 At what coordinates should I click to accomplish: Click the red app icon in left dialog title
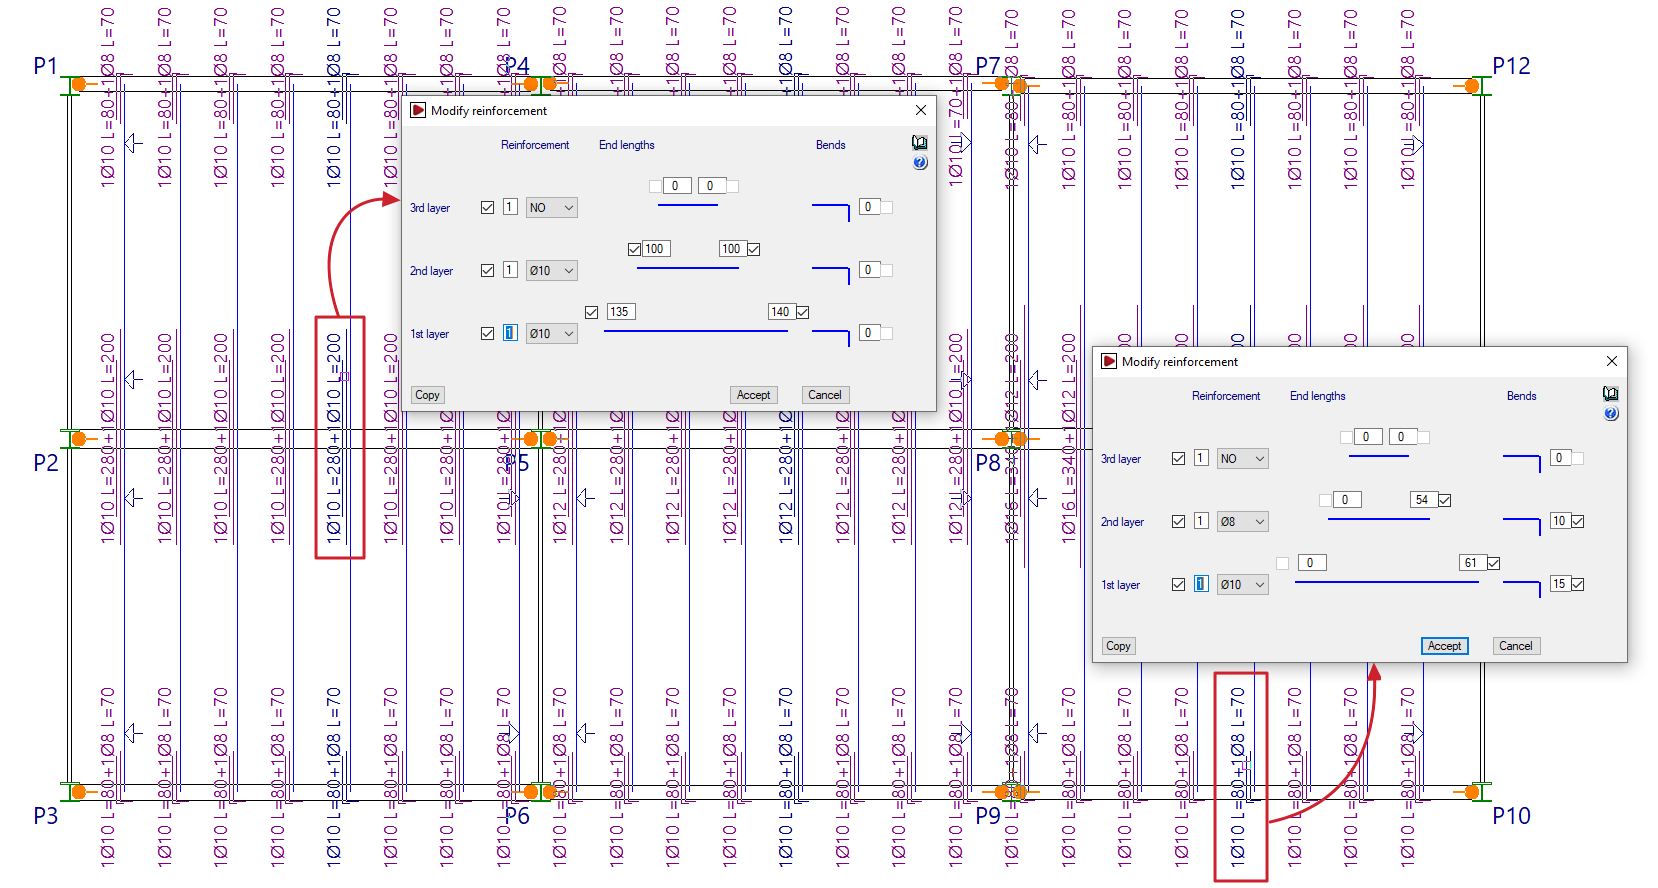[418, 110]
